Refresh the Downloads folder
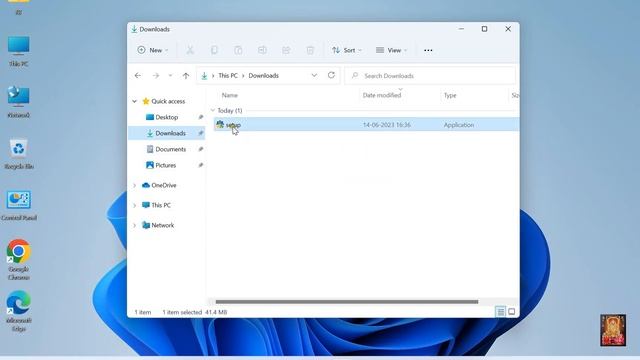 (331, 75)
